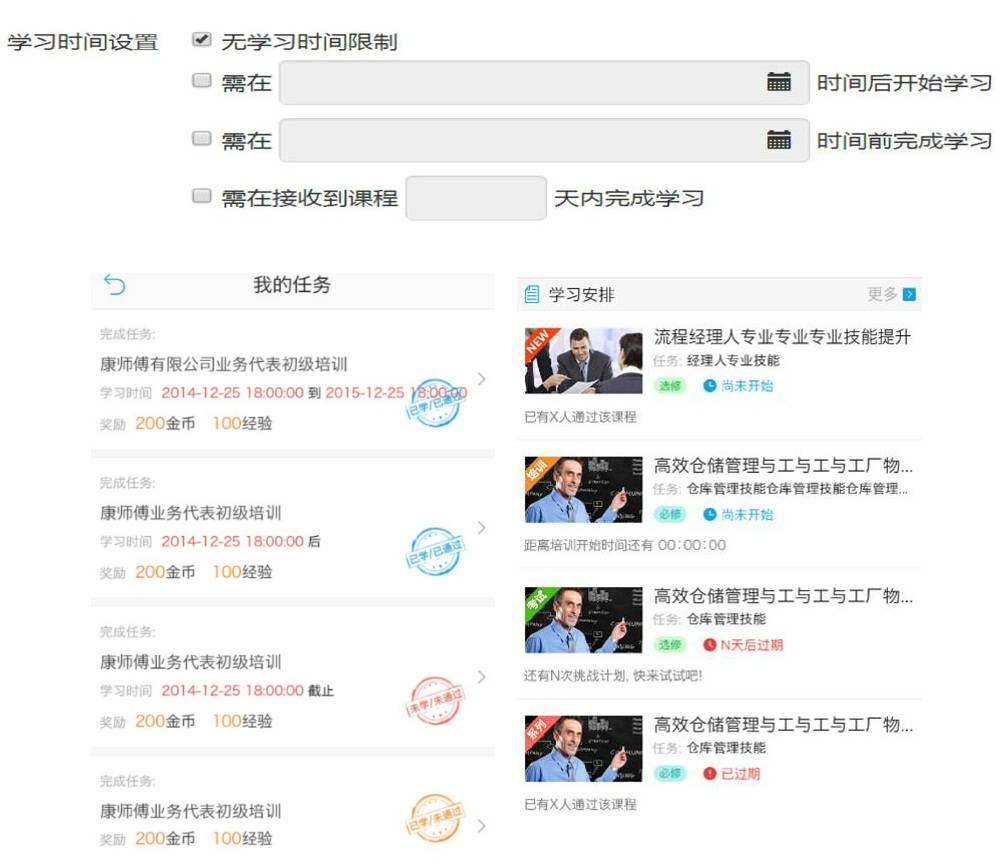The width and height of the screenshot is (999, 868).
Task: Click the red 未学/未通过 stamp icon
Action: coord(435,700)
